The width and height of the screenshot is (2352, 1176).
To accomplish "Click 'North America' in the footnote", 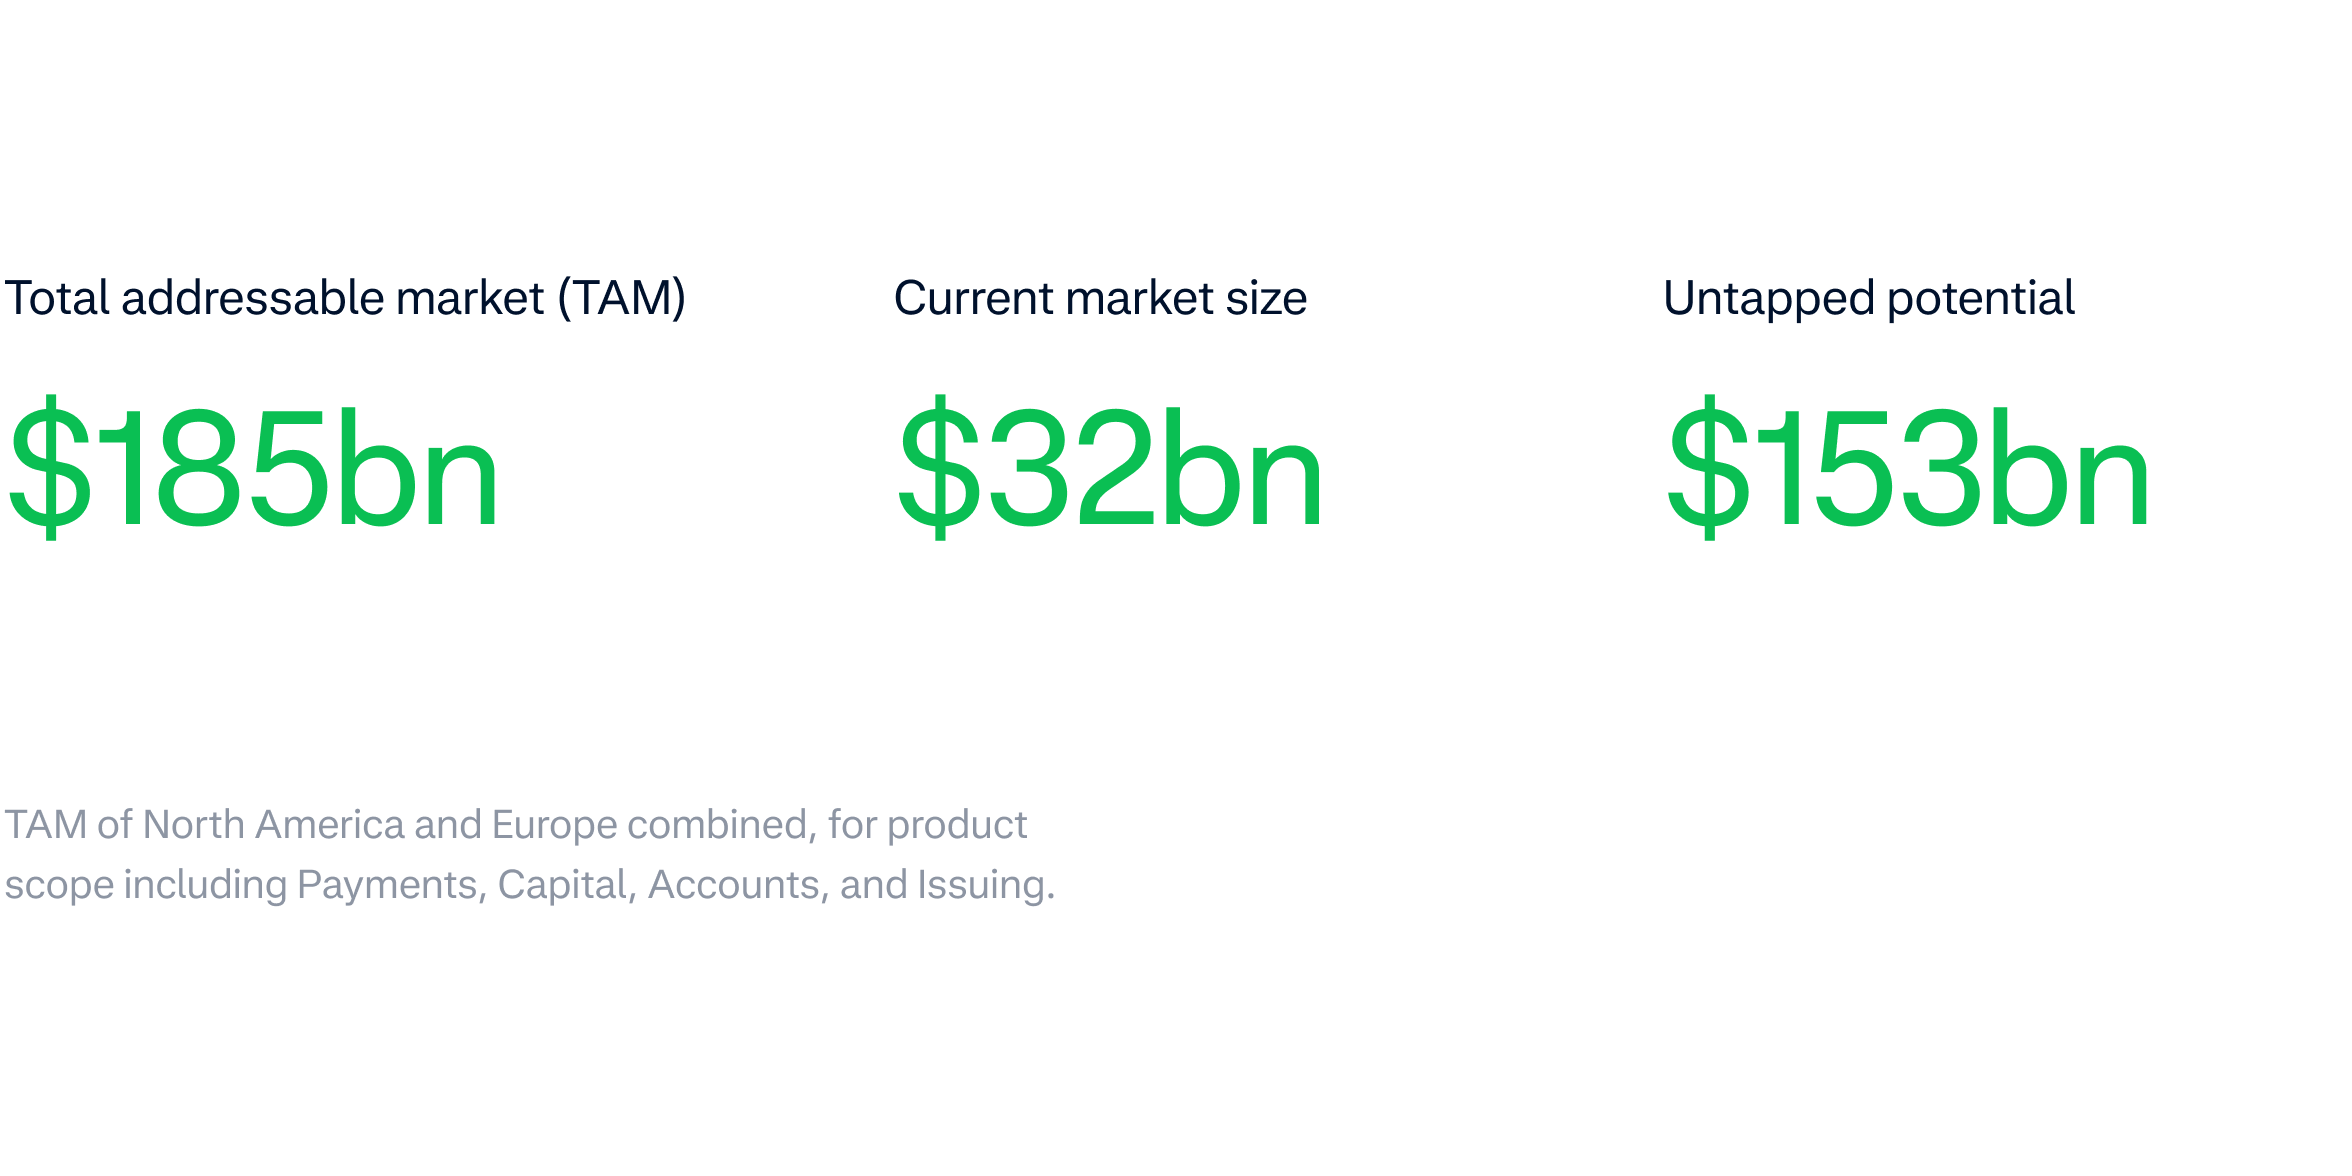I will pos(273,825).
